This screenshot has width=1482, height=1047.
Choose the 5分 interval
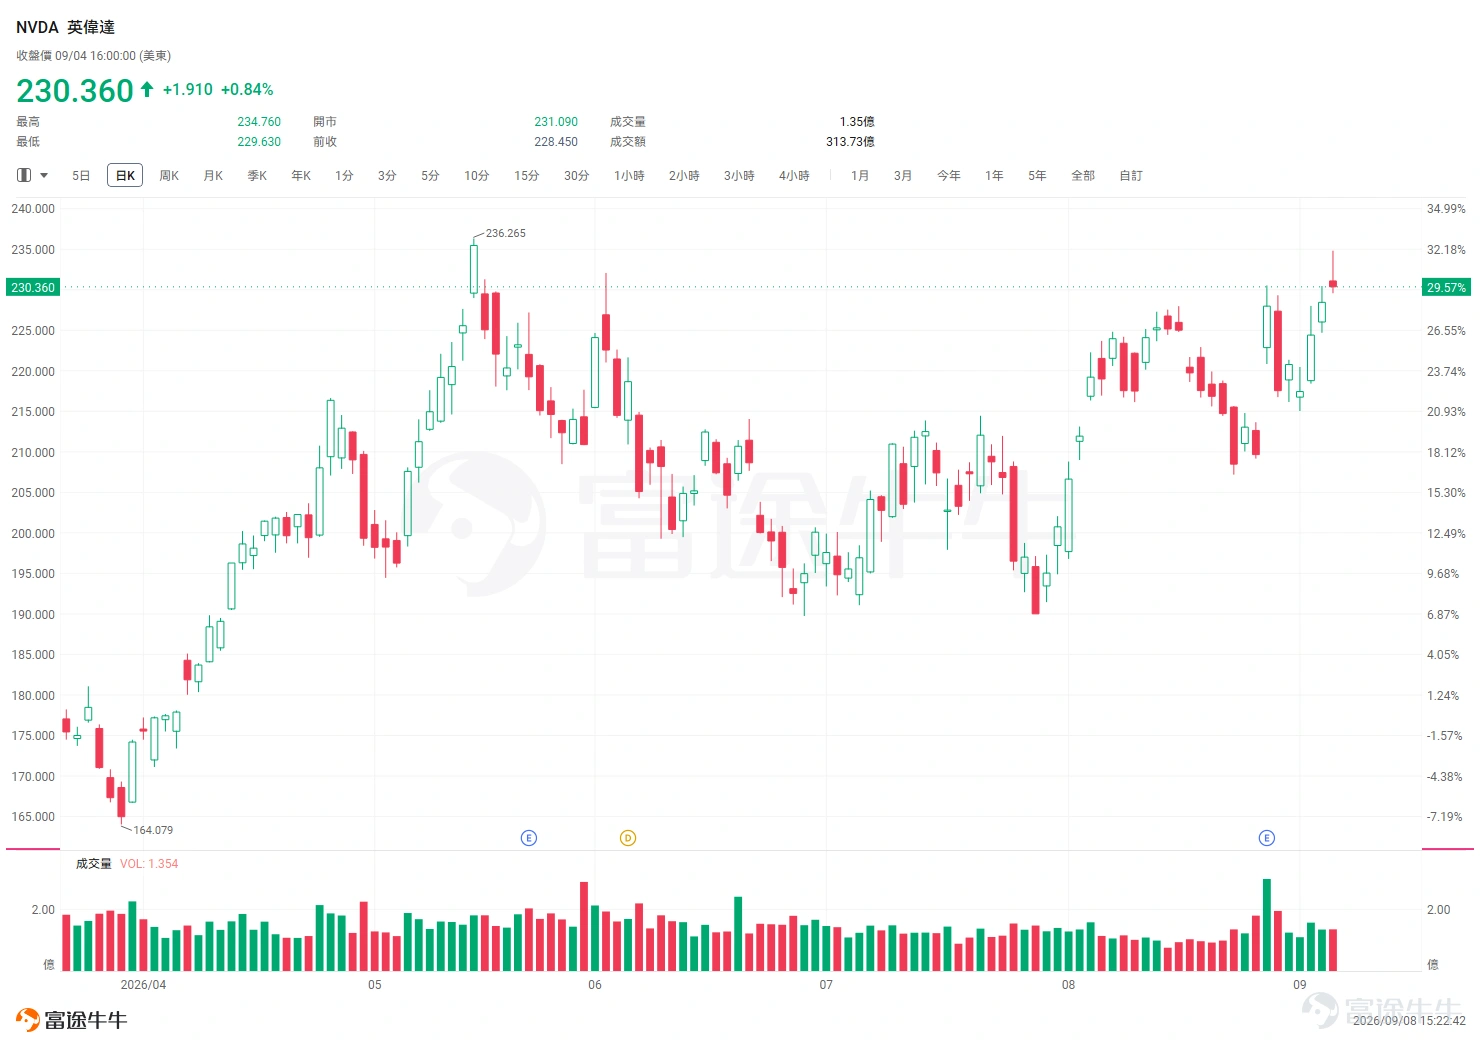[430, 176]
